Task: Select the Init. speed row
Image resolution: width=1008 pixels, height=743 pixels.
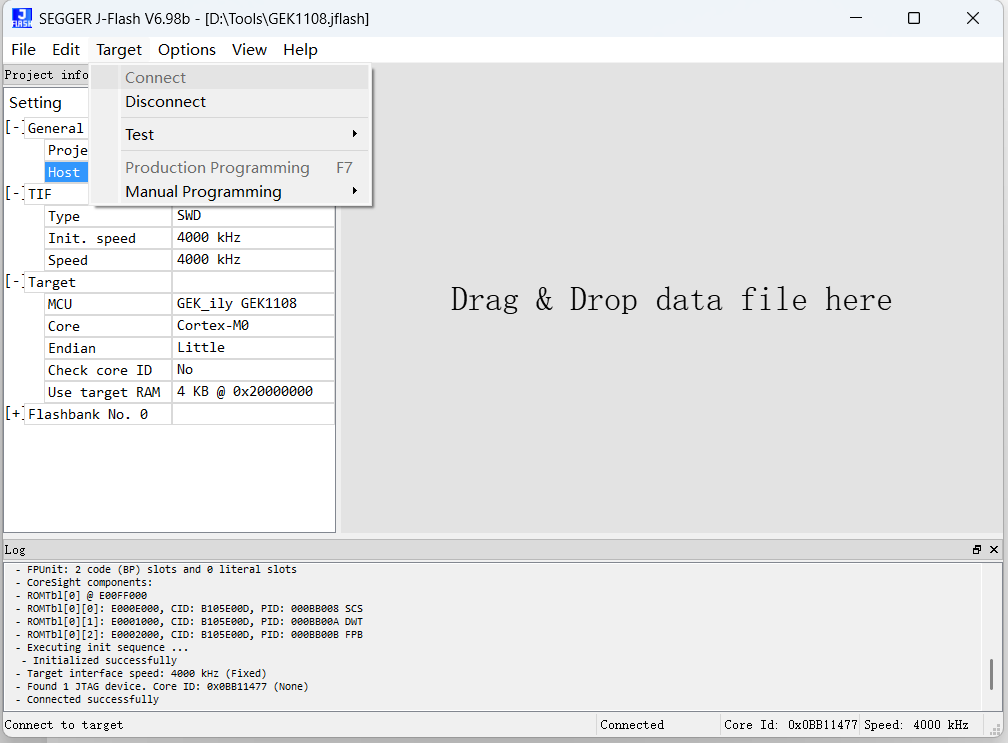Action: pyautogui.click(x=108, y=238)
